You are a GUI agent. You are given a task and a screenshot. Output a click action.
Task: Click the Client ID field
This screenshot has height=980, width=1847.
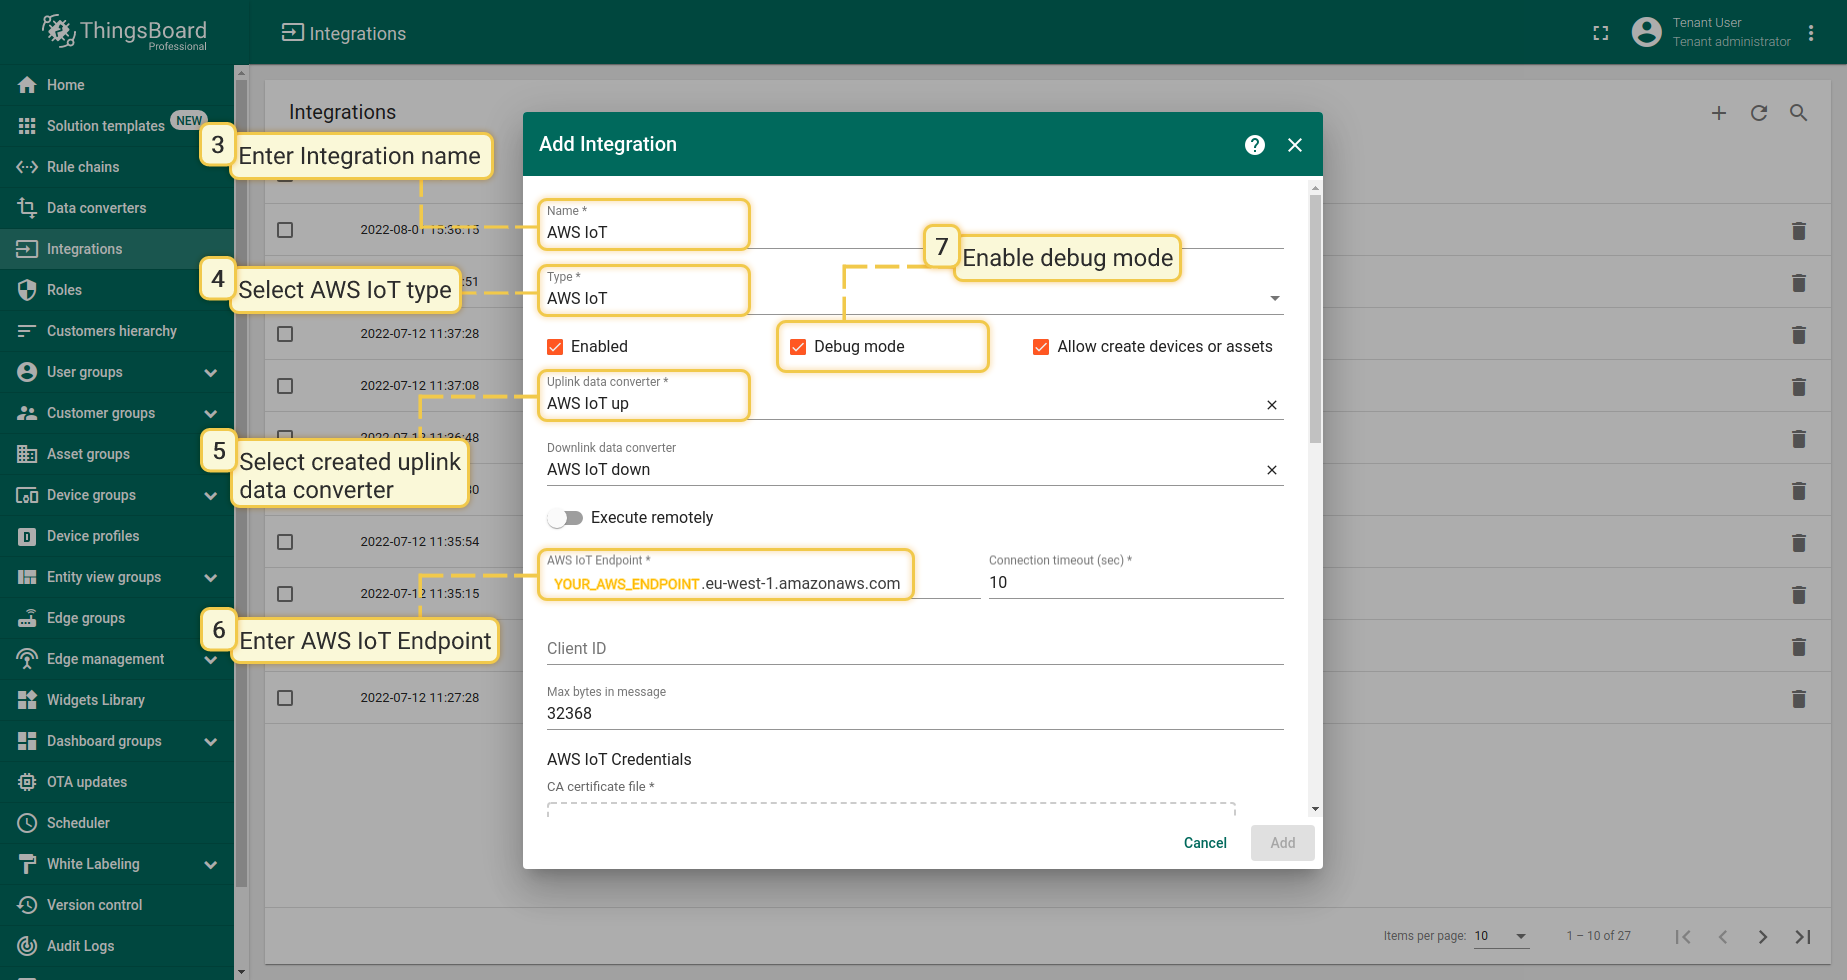point(915,648)
